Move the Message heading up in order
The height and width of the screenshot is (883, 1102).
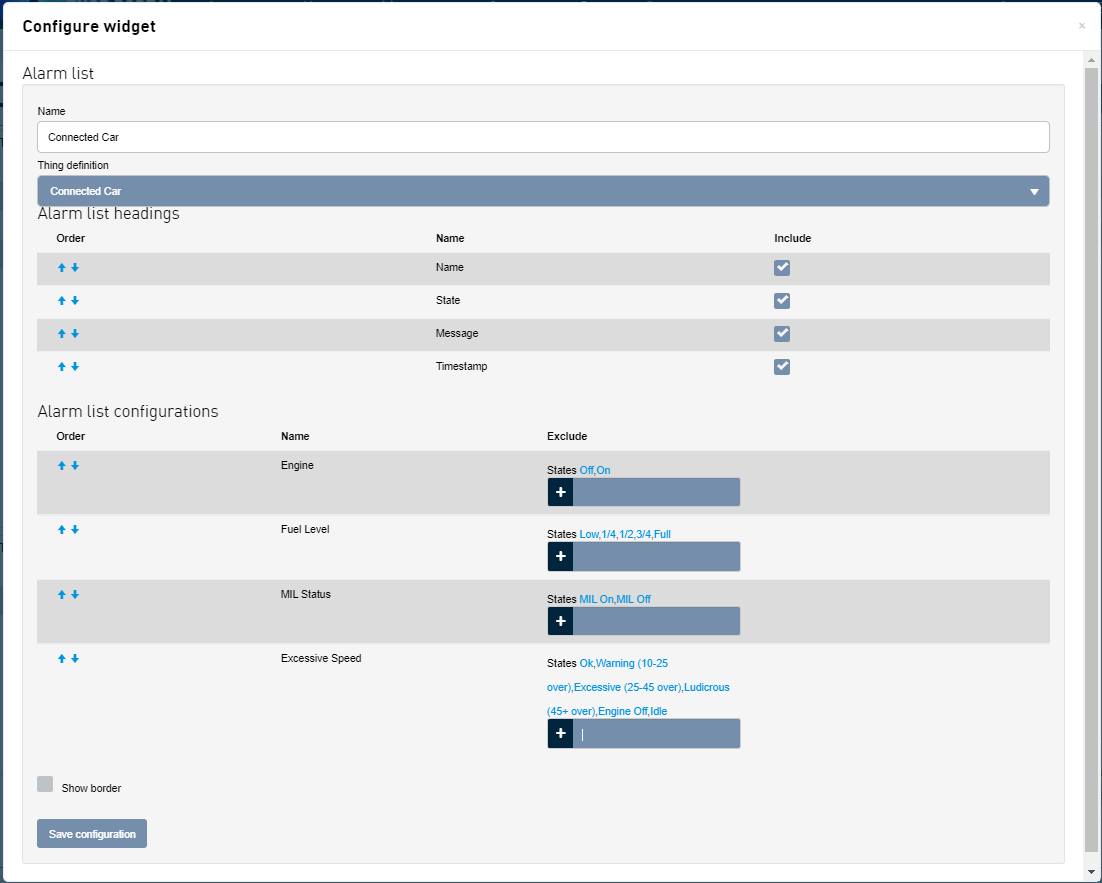pyautogui.click(x=62, y=334)
